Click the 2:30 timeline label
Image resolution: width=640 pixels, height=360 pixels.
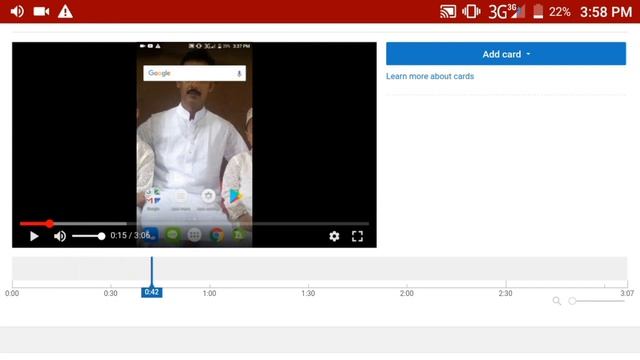coord(505,293)
